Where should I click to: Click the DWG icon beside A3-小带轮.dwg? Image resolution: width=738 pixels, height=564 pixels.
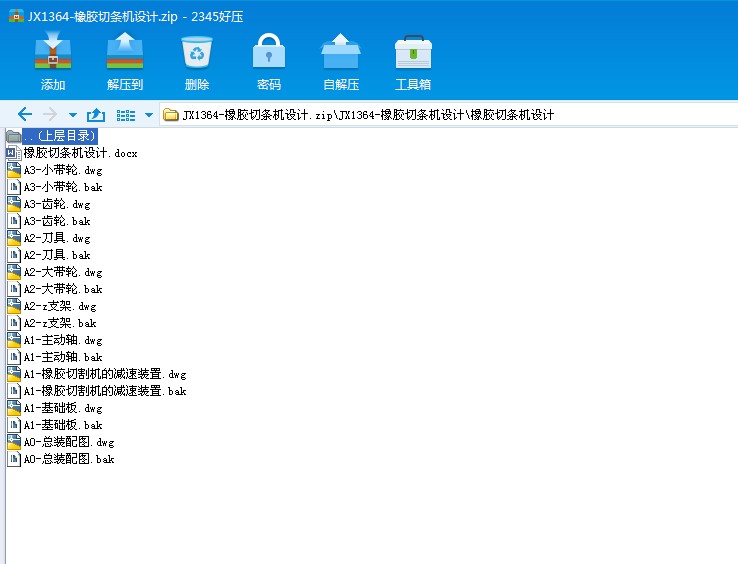pos(14,170)
